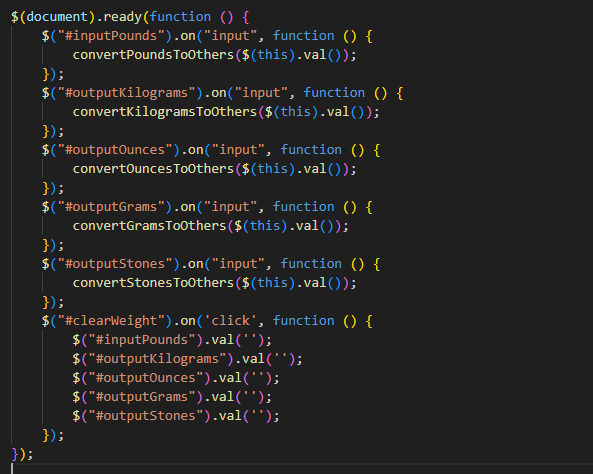
Task: Click 'function' keyword on the #outputKilograms handler line
Action: coord(334,93)
